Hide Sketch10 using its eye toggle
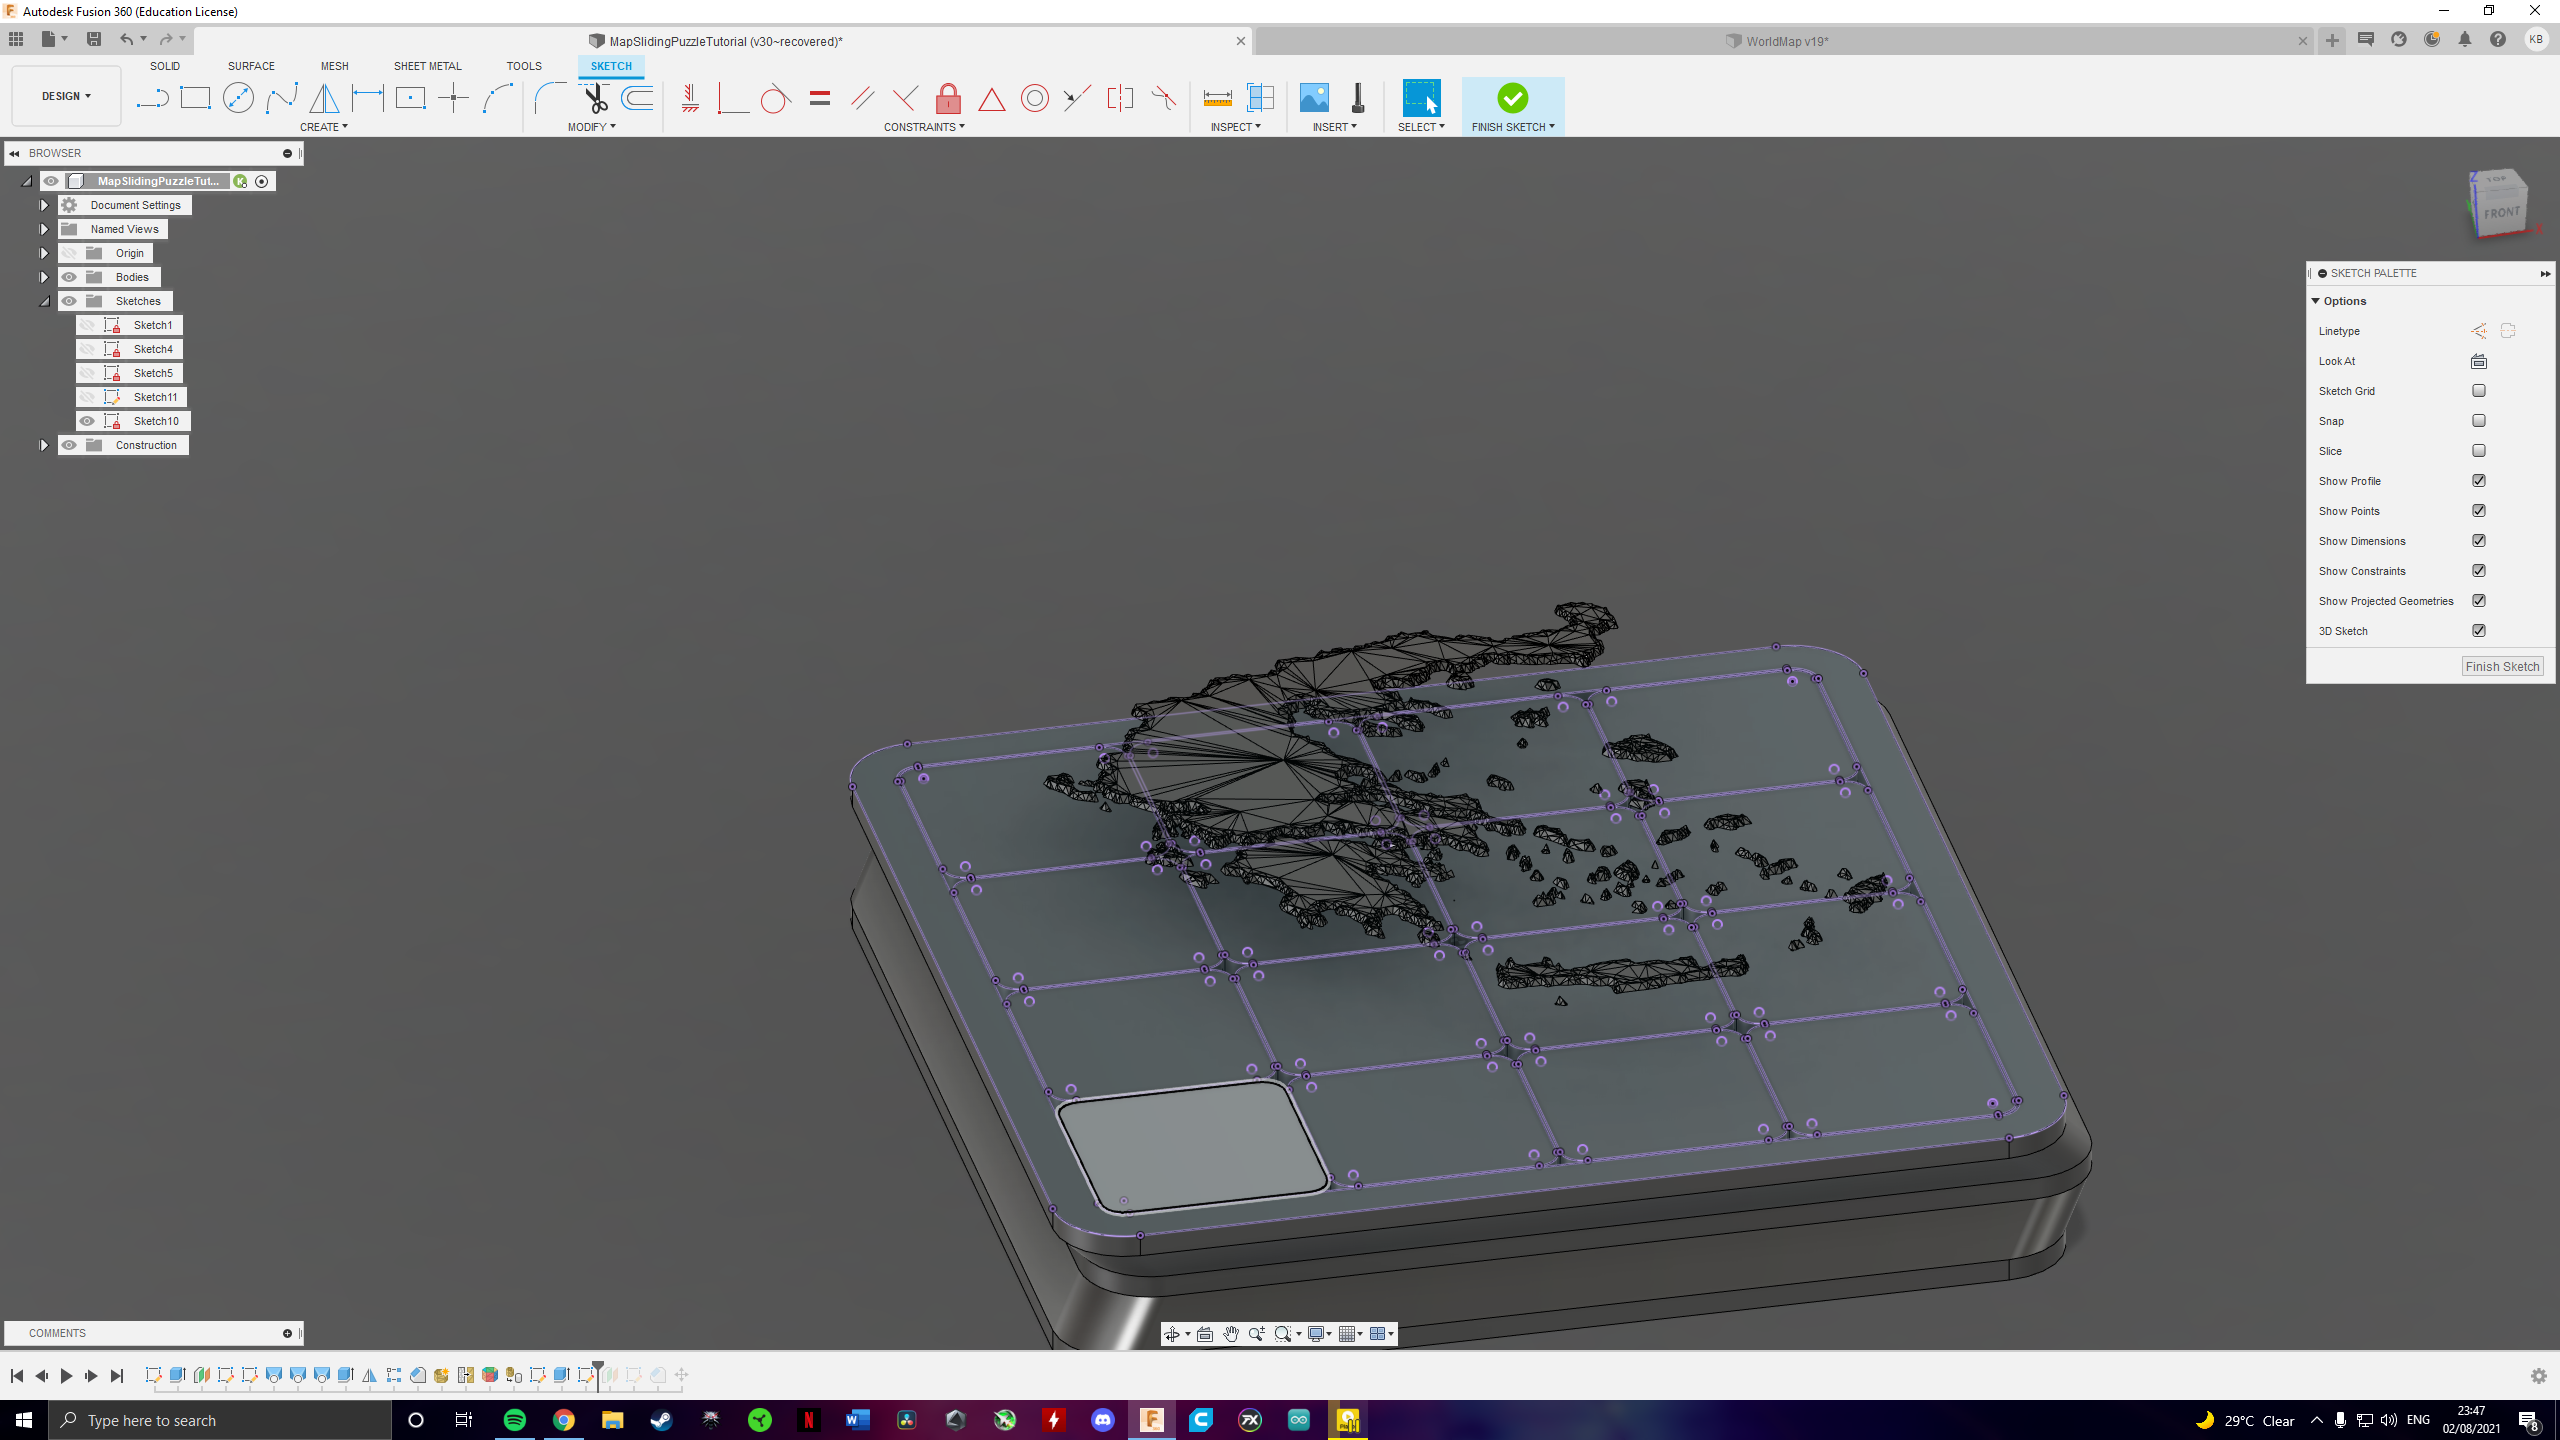Screen dimensions: 2560x1440 point(87,420)
